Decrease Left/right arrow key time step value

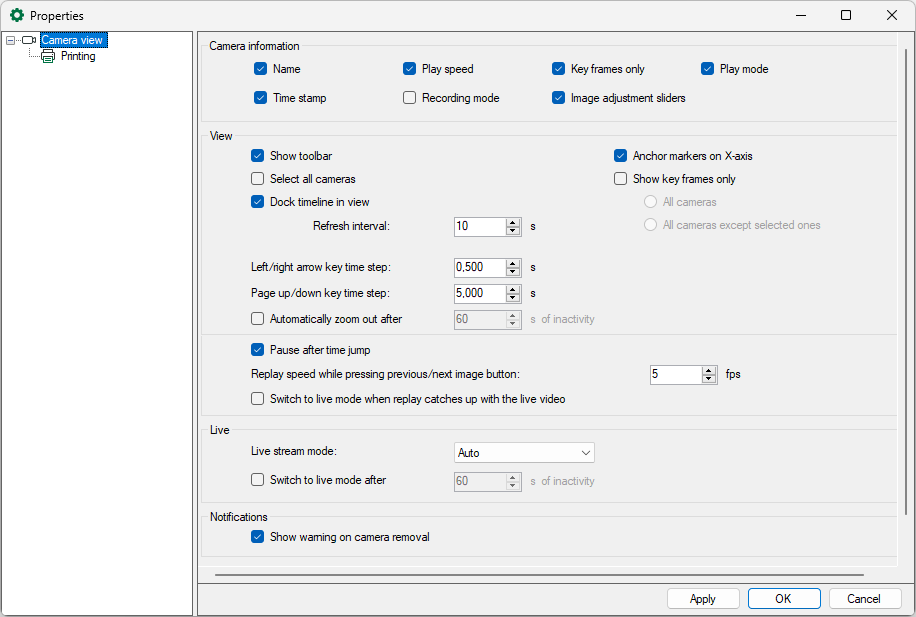[513, 272]
